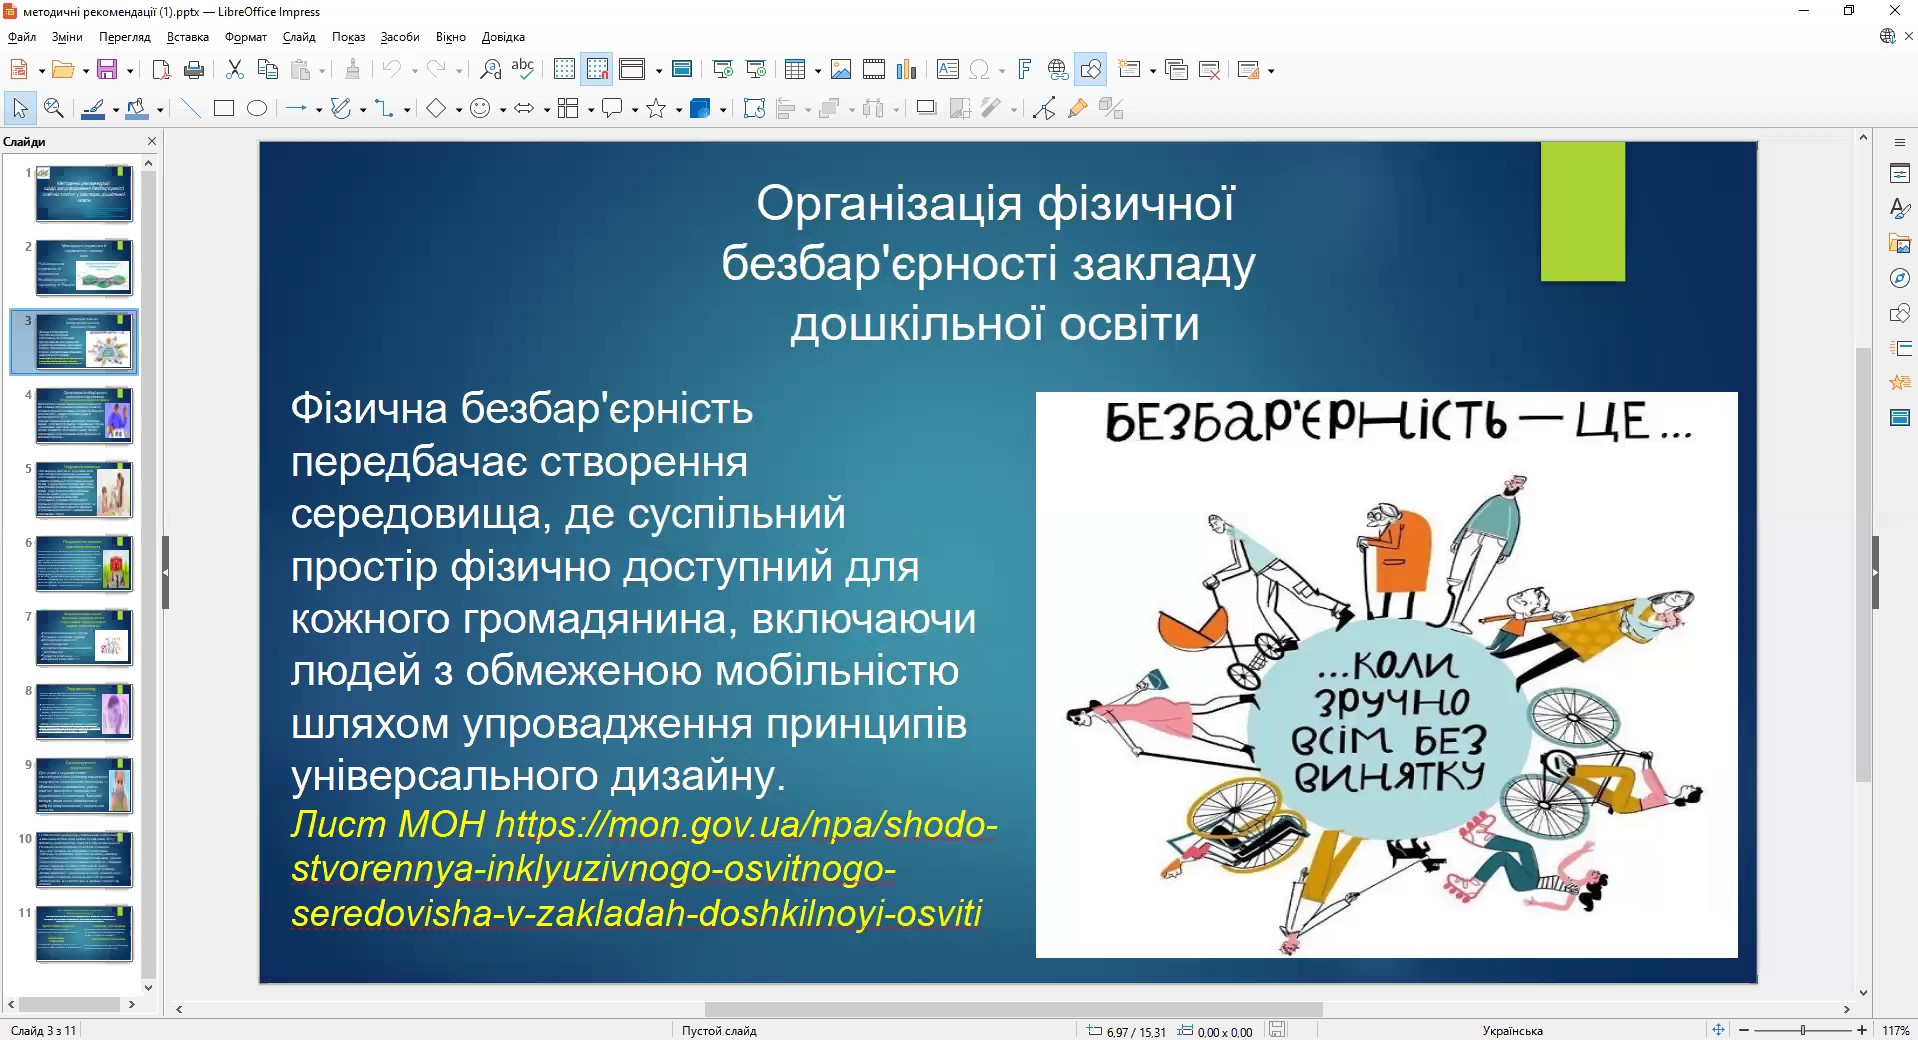
Task: Toggle point edit mode
Action: pos(1044,108)
